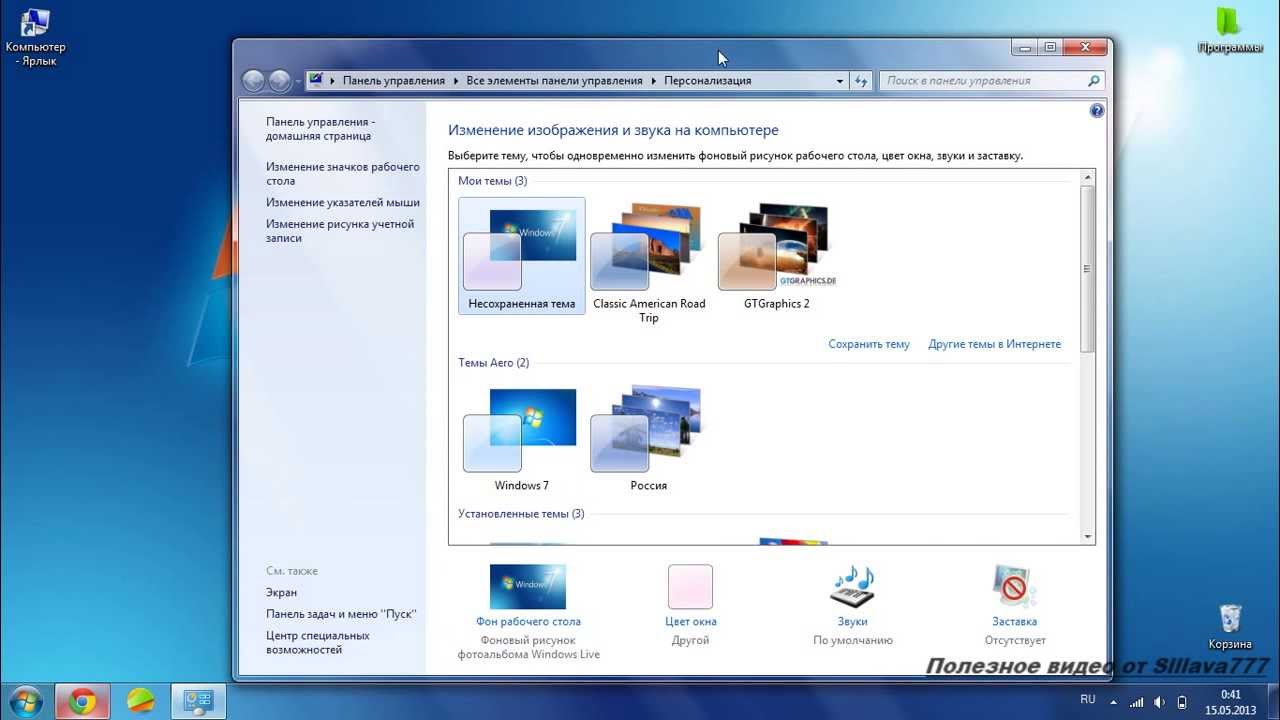Click Персонализация in the breadcrumb
The height and width of the screenshot is (720, 1280).
[707, 81]
